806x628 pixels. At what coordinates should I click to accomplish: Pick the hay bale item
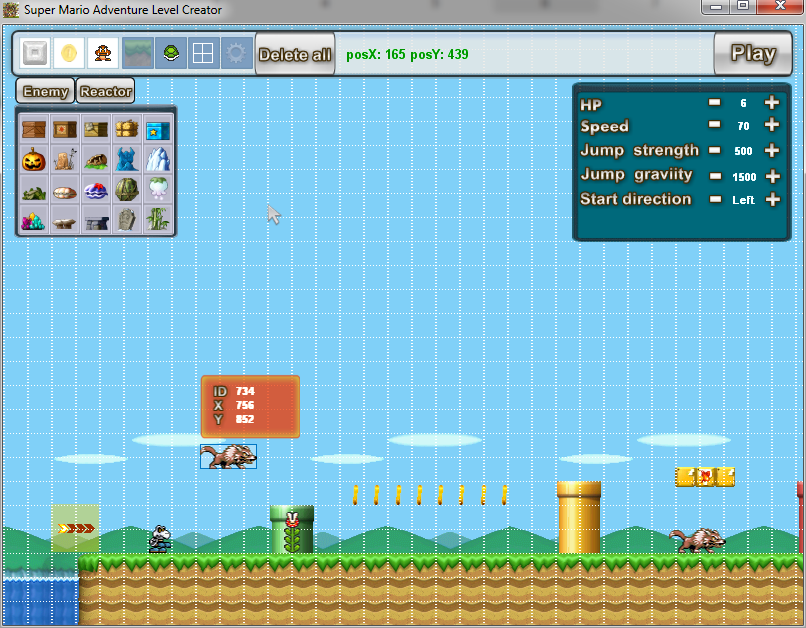[x=127, y=129]
